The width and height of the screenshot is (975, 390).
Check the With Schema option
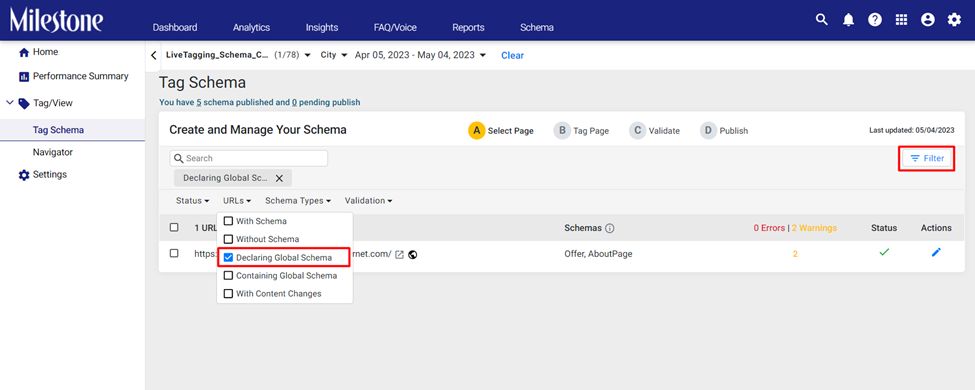(x=228, y=221)
